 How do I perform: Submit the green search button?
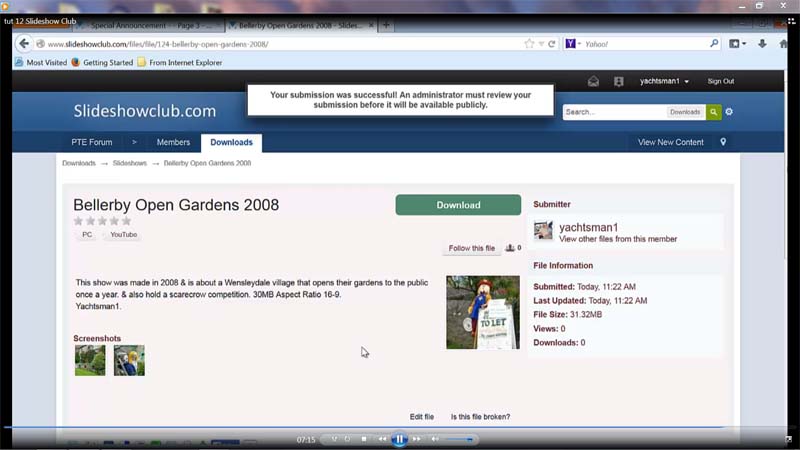(x=713, y=112)
